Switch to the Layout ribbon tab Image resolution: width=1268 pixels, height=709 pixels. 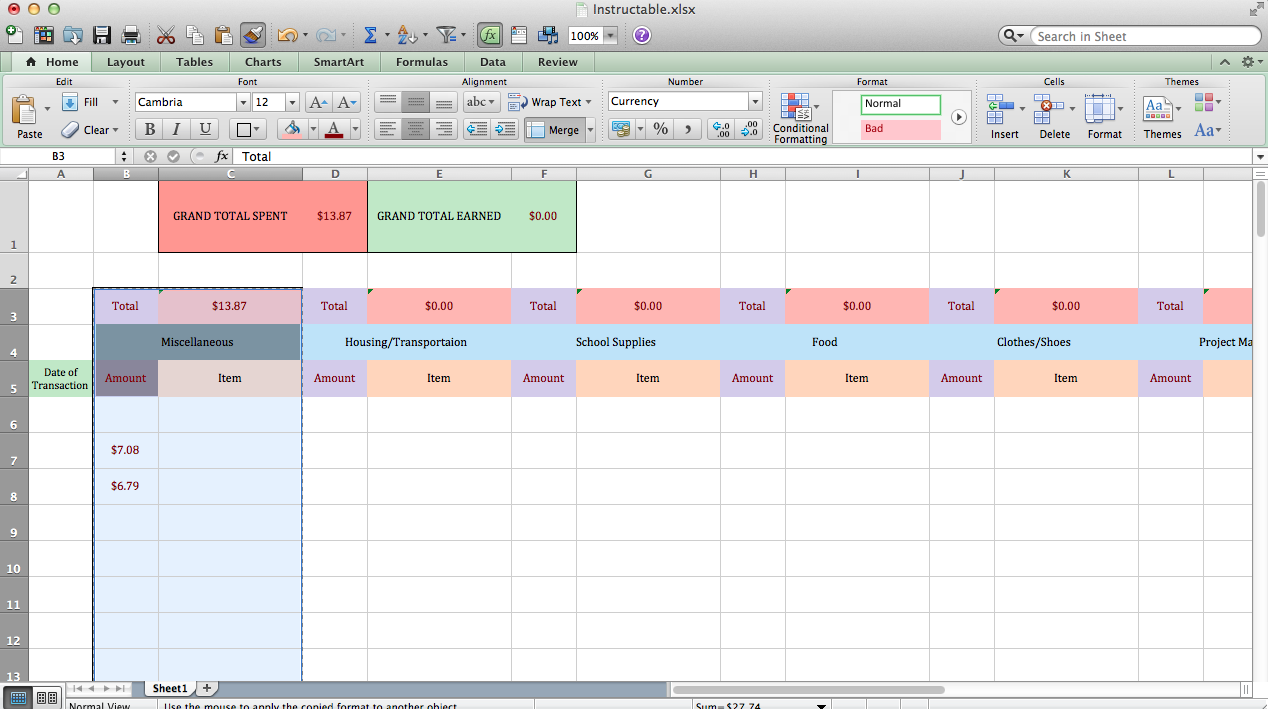point(126,62)
